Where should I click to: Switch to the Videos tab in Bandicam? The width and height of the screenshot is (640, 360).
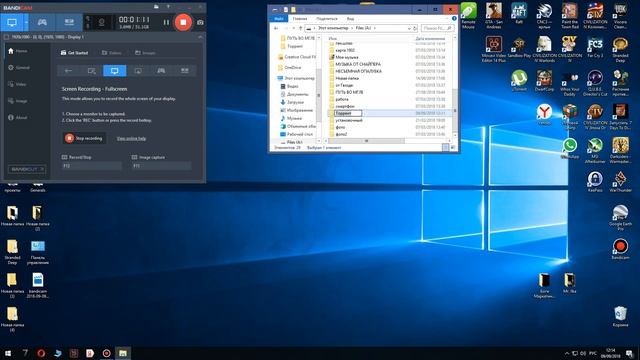111,53
